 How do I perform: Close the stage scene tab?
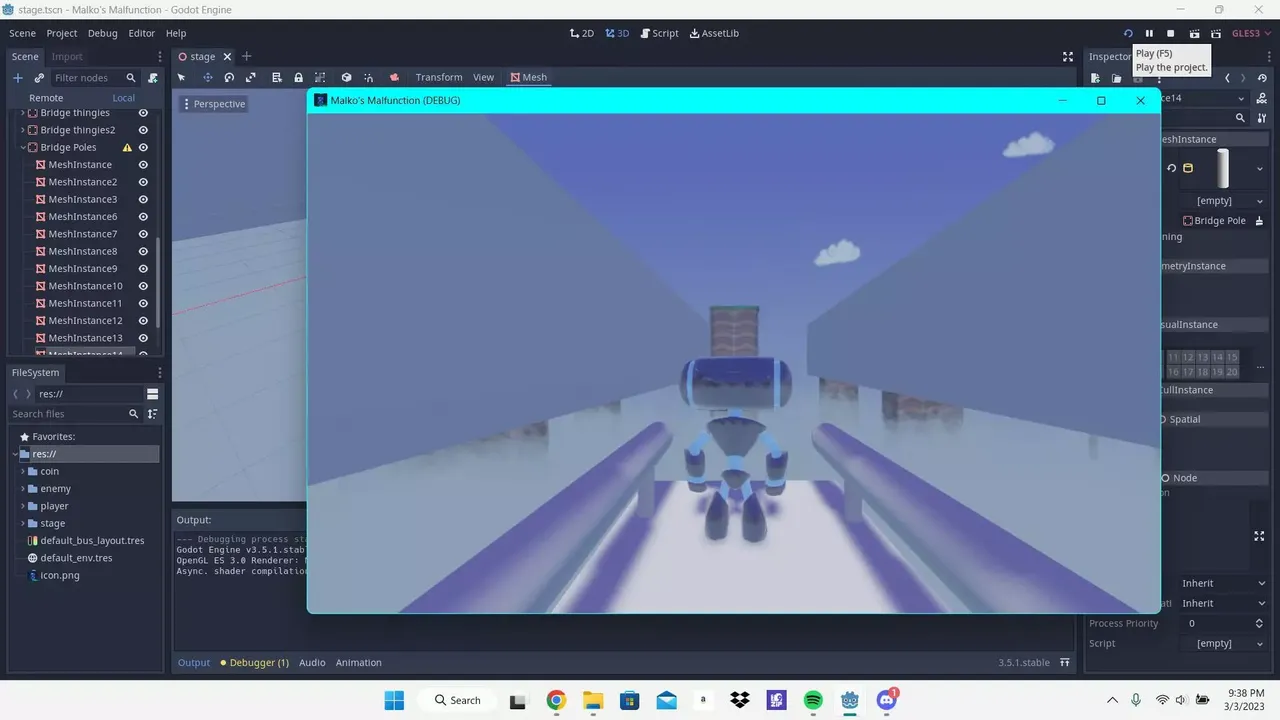pyautogui.click(x=227, y=57)
